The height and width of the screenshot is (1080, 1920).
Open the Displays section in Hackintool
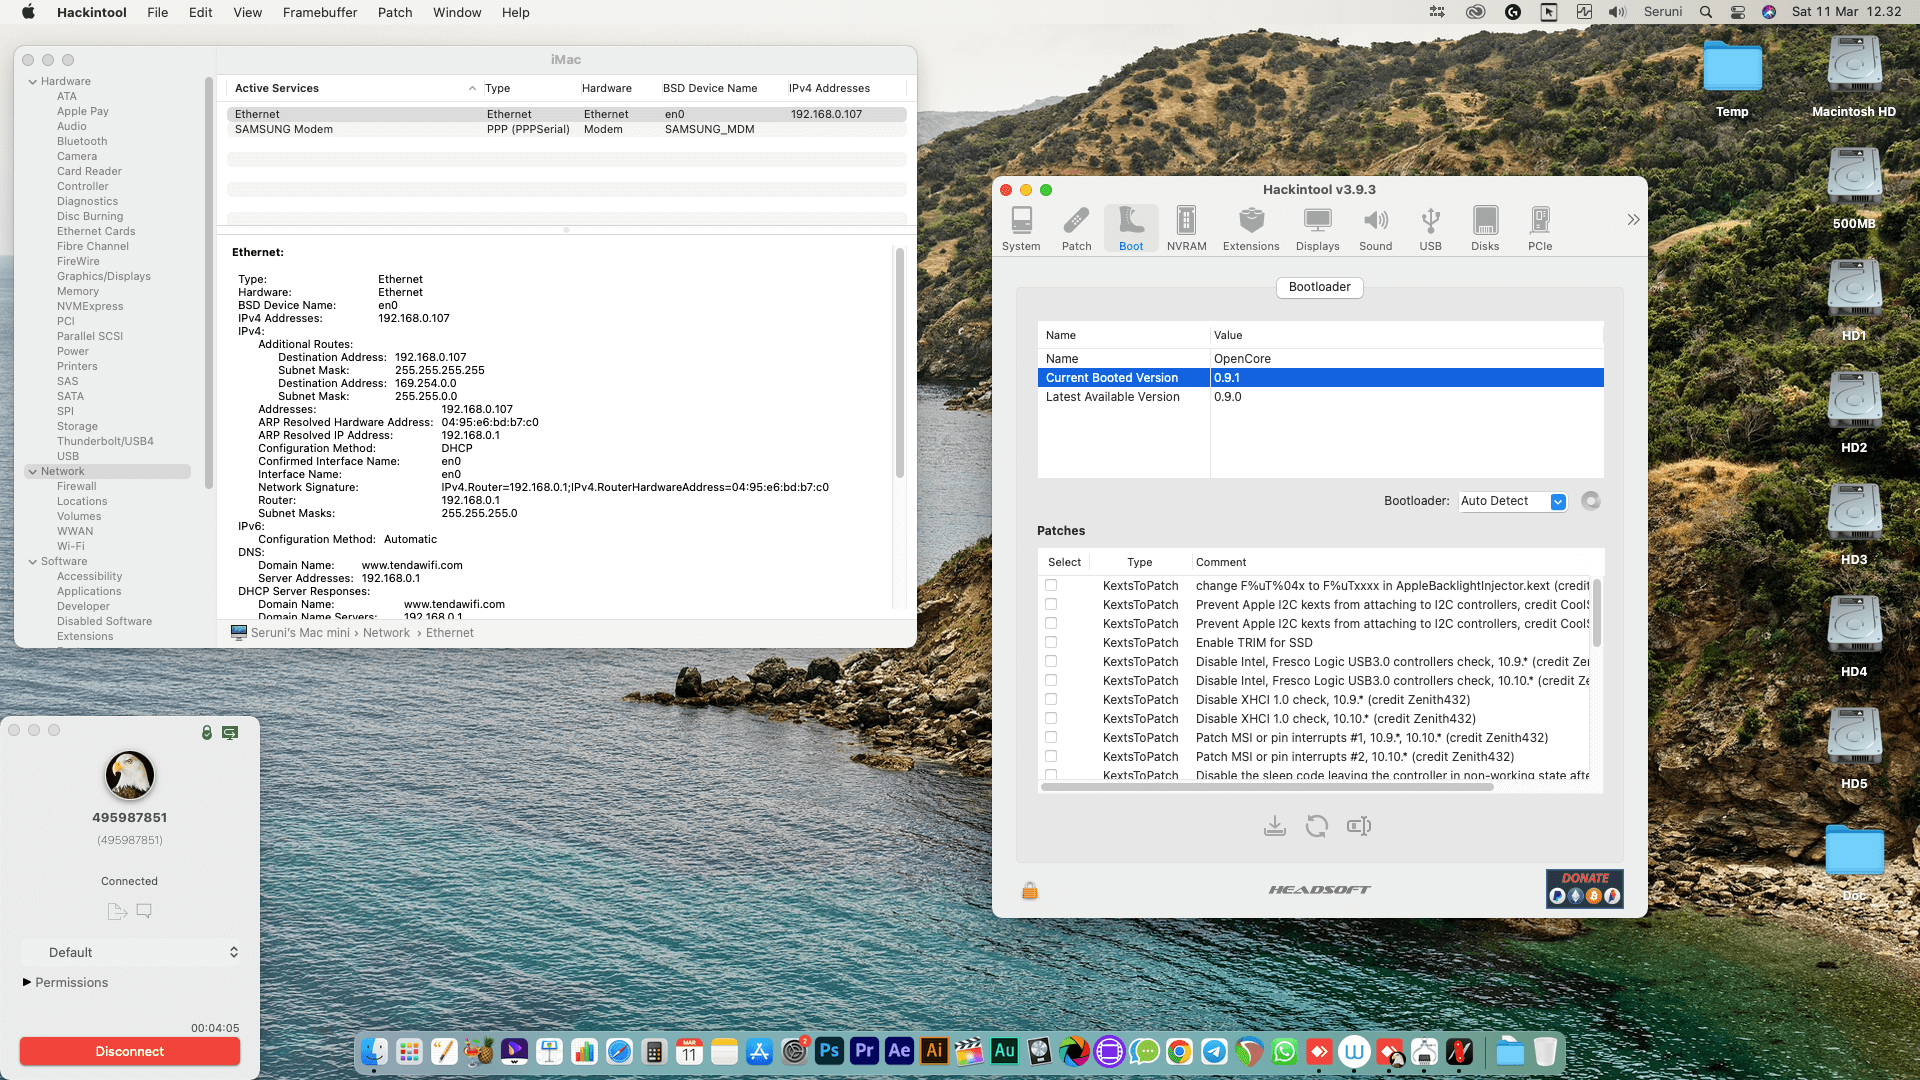click(x=1317, y=229)
